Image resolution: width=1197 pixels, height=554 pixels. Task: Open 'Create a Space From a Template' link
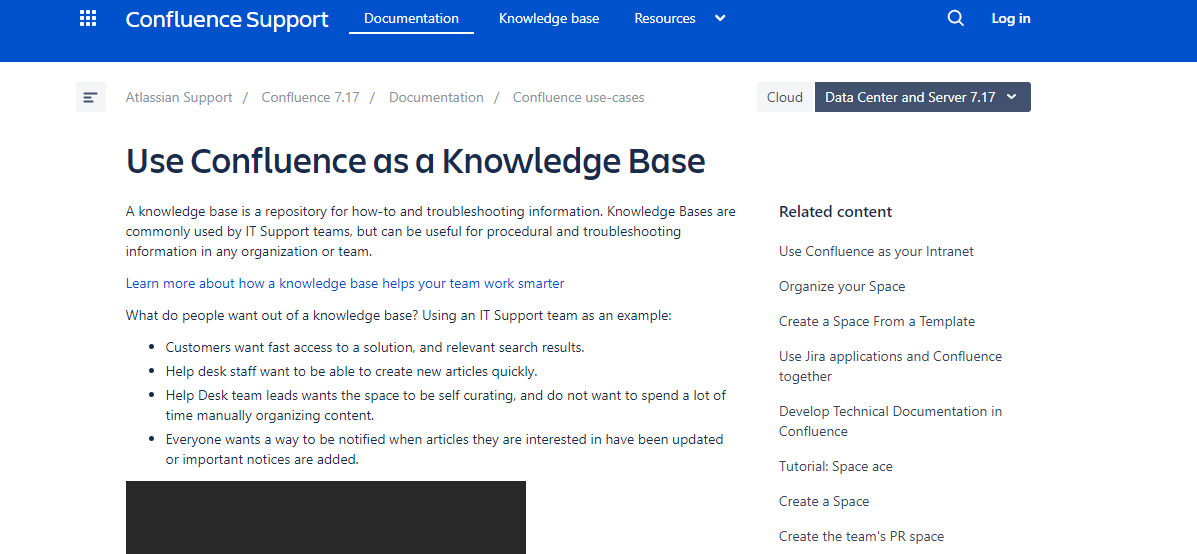[876, 321]
